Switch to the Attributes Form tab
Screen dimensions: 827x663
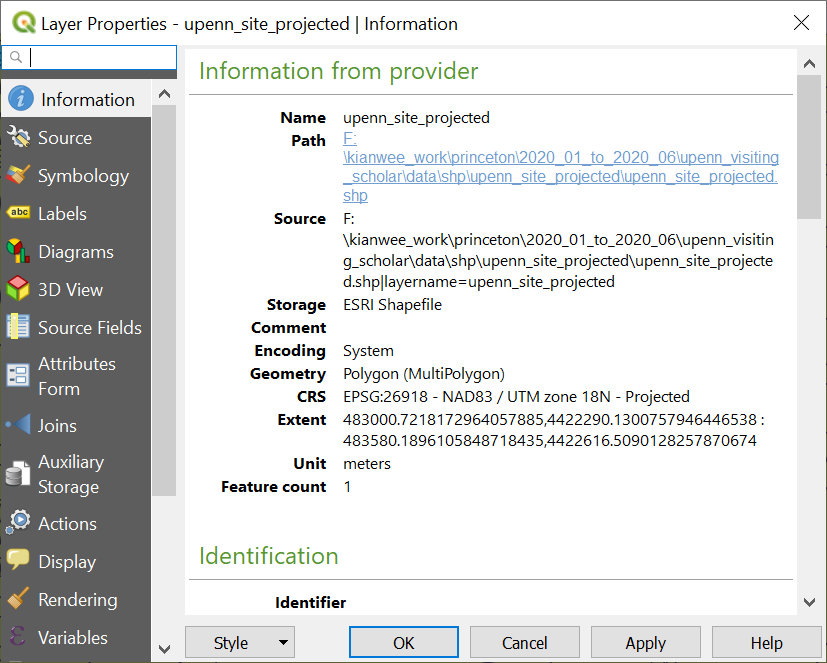76,376
